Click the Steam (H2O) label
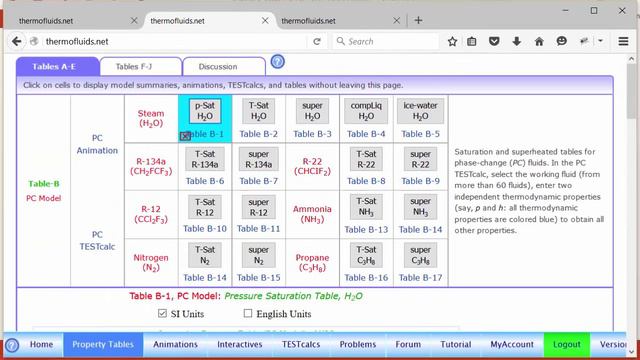This screenshot has height=360, width=640. [x=151, y=118]
